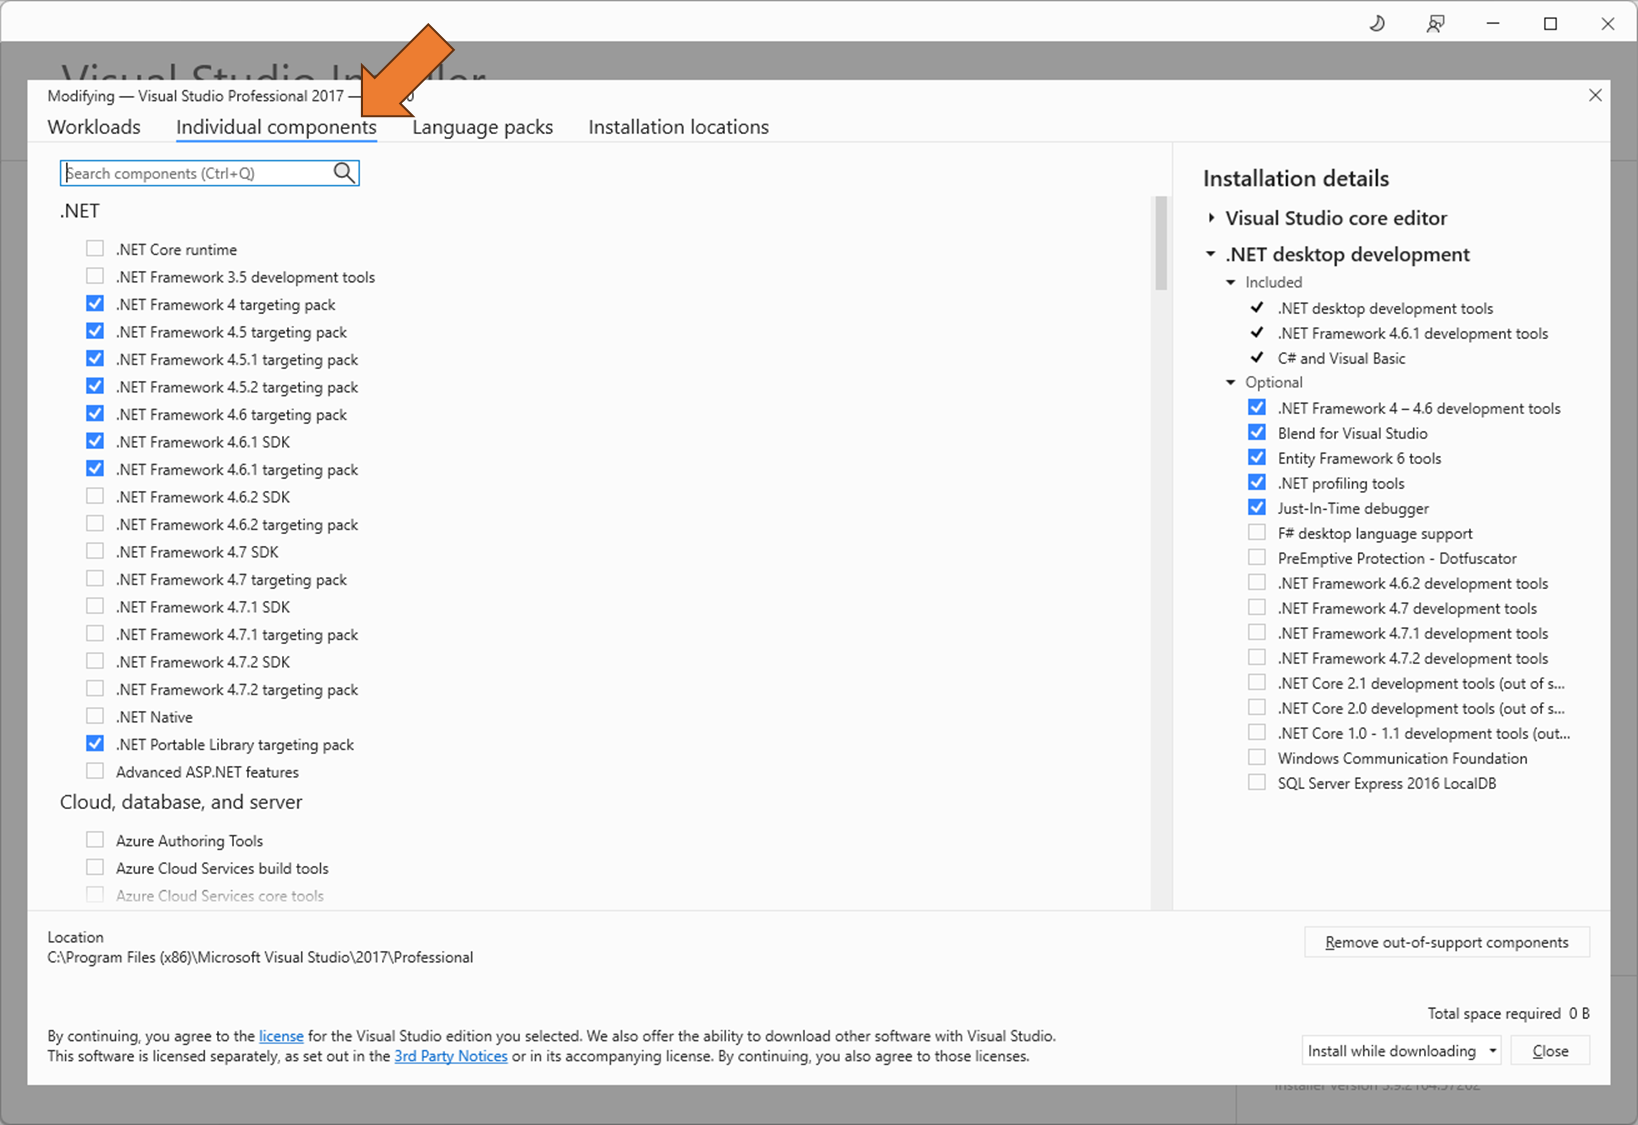Uncheck .NET Framework 4.6 targeting pack
The width and height of the screenshot is (1638, 1125).
click(95, 413)
